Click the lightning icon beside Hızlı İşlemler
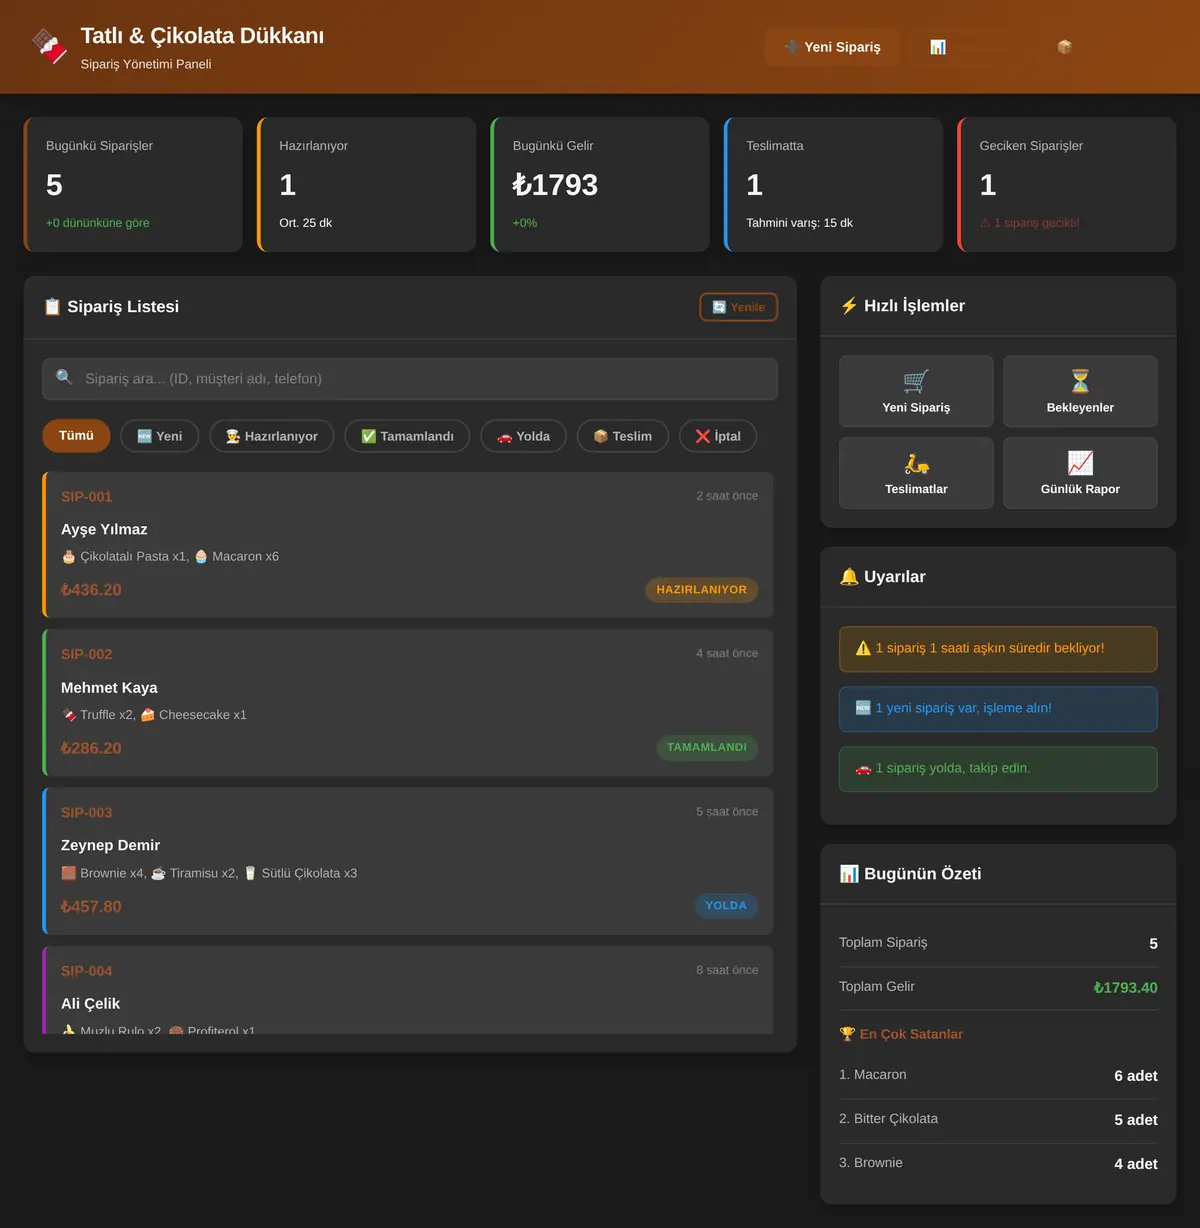 point(849,306)
